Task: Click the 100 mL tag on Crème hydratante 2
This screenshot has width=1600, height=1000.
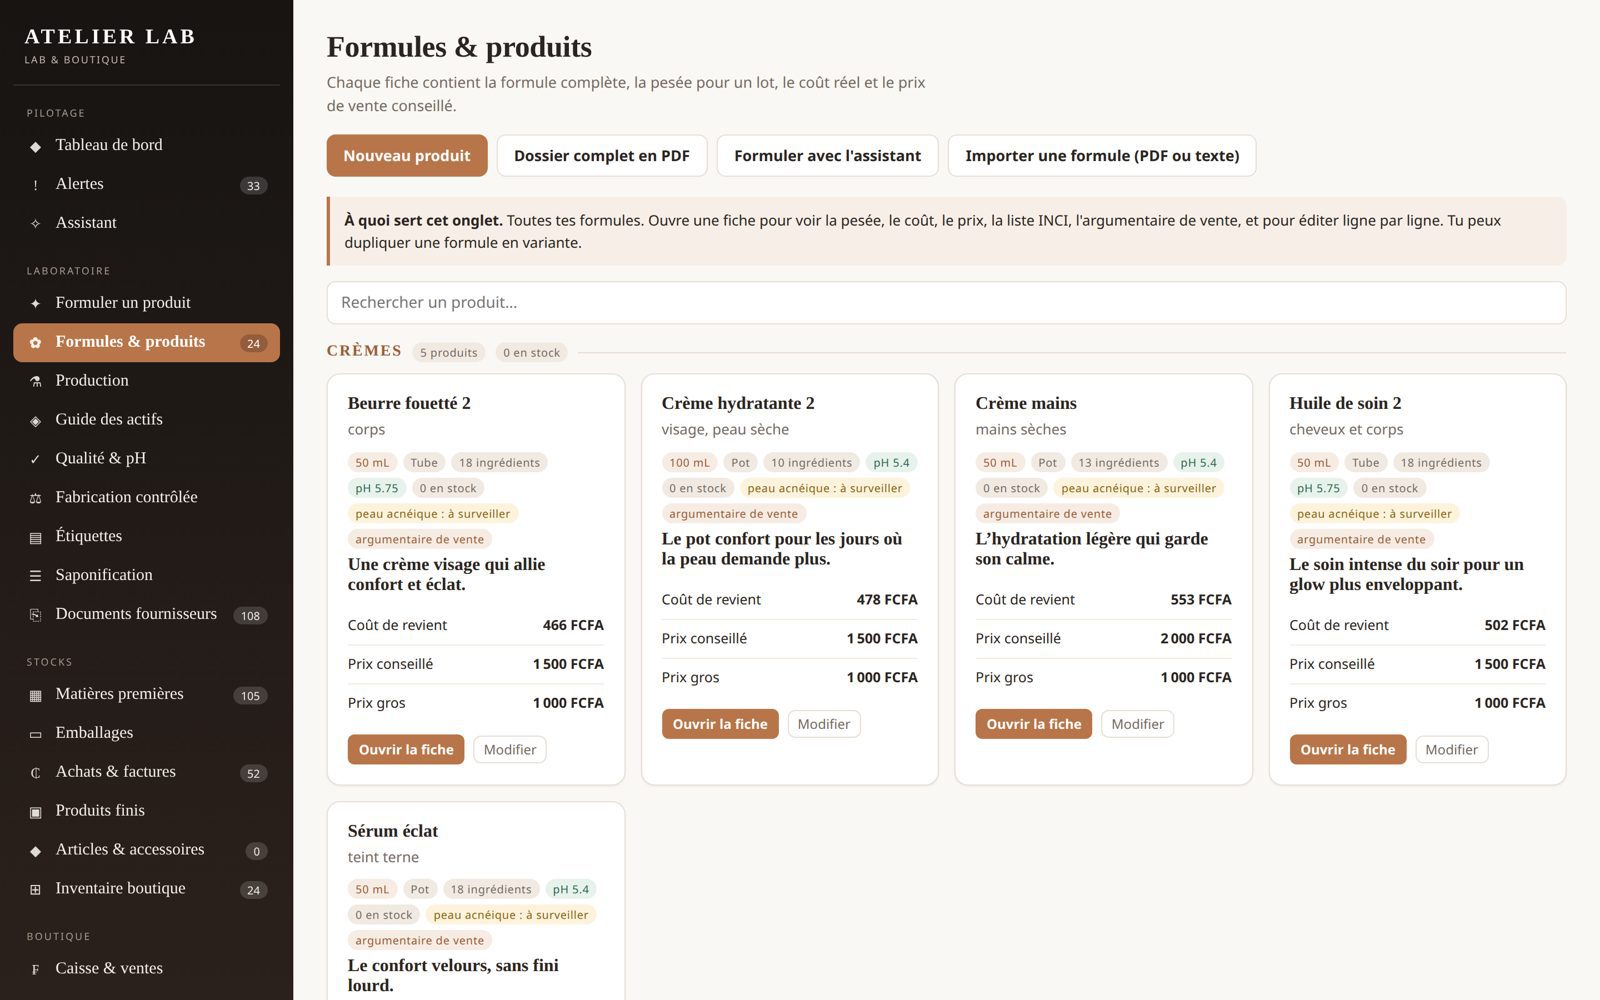Action: coord(689,463)
